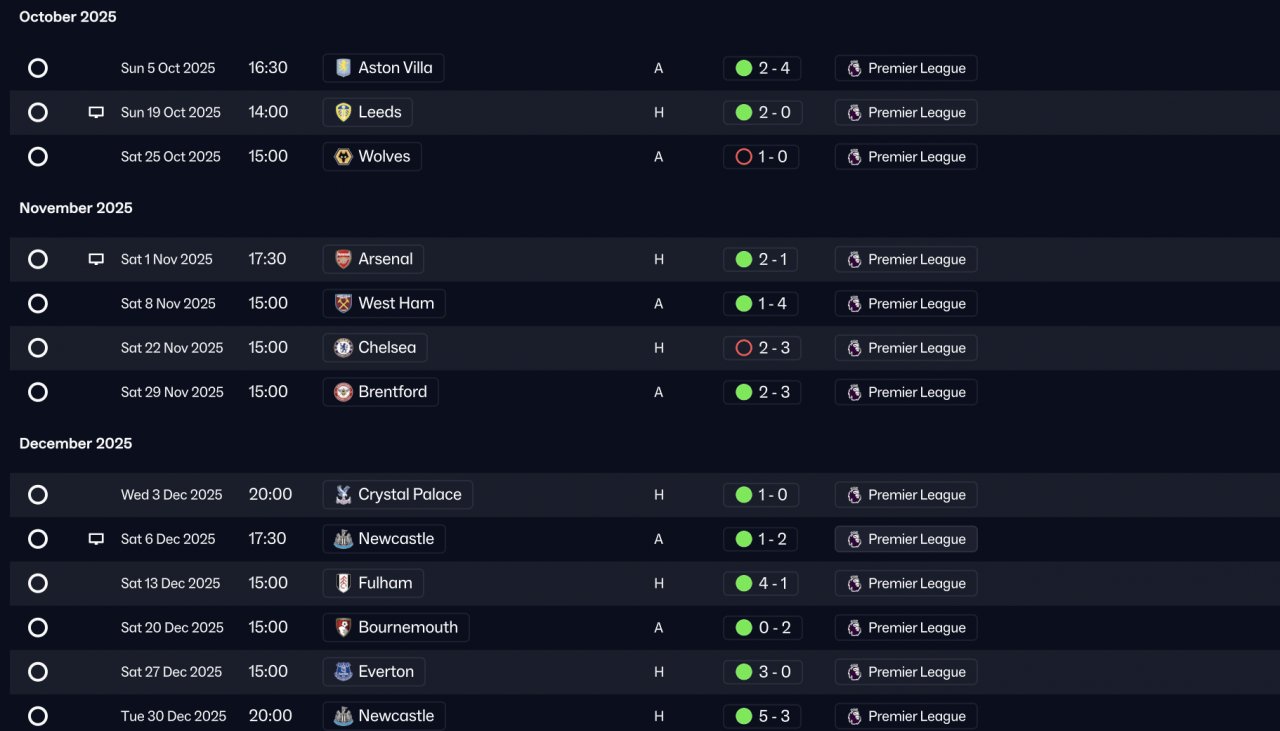
Task: Open the 2 - 4 result against Aston Villa
Action: pos(761,68)
